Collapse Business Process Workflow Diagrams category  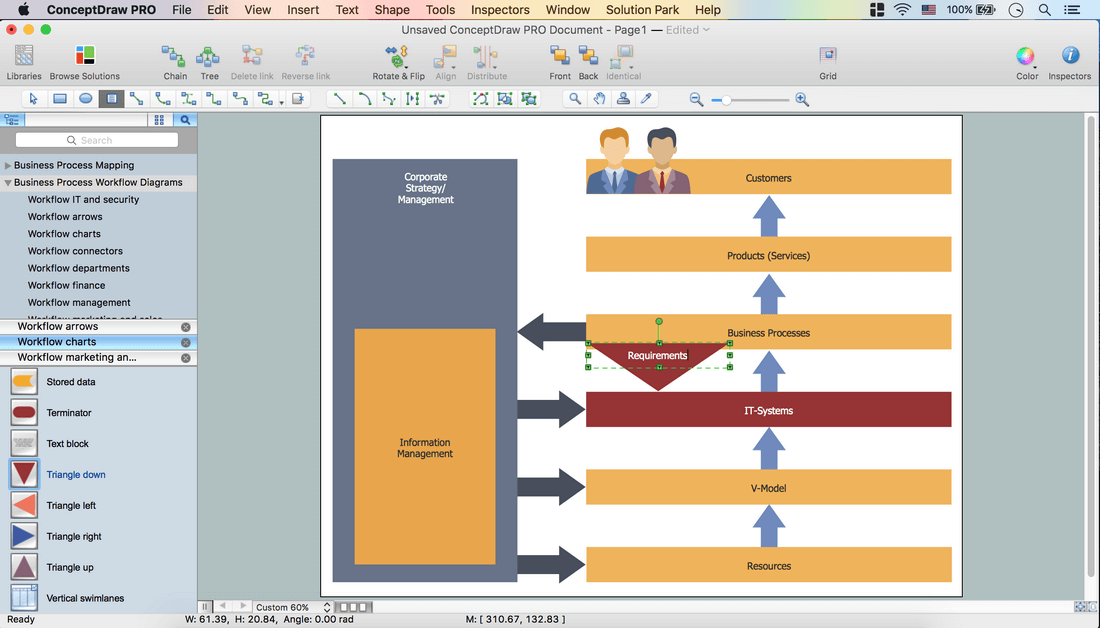click(x=8, y=183)
